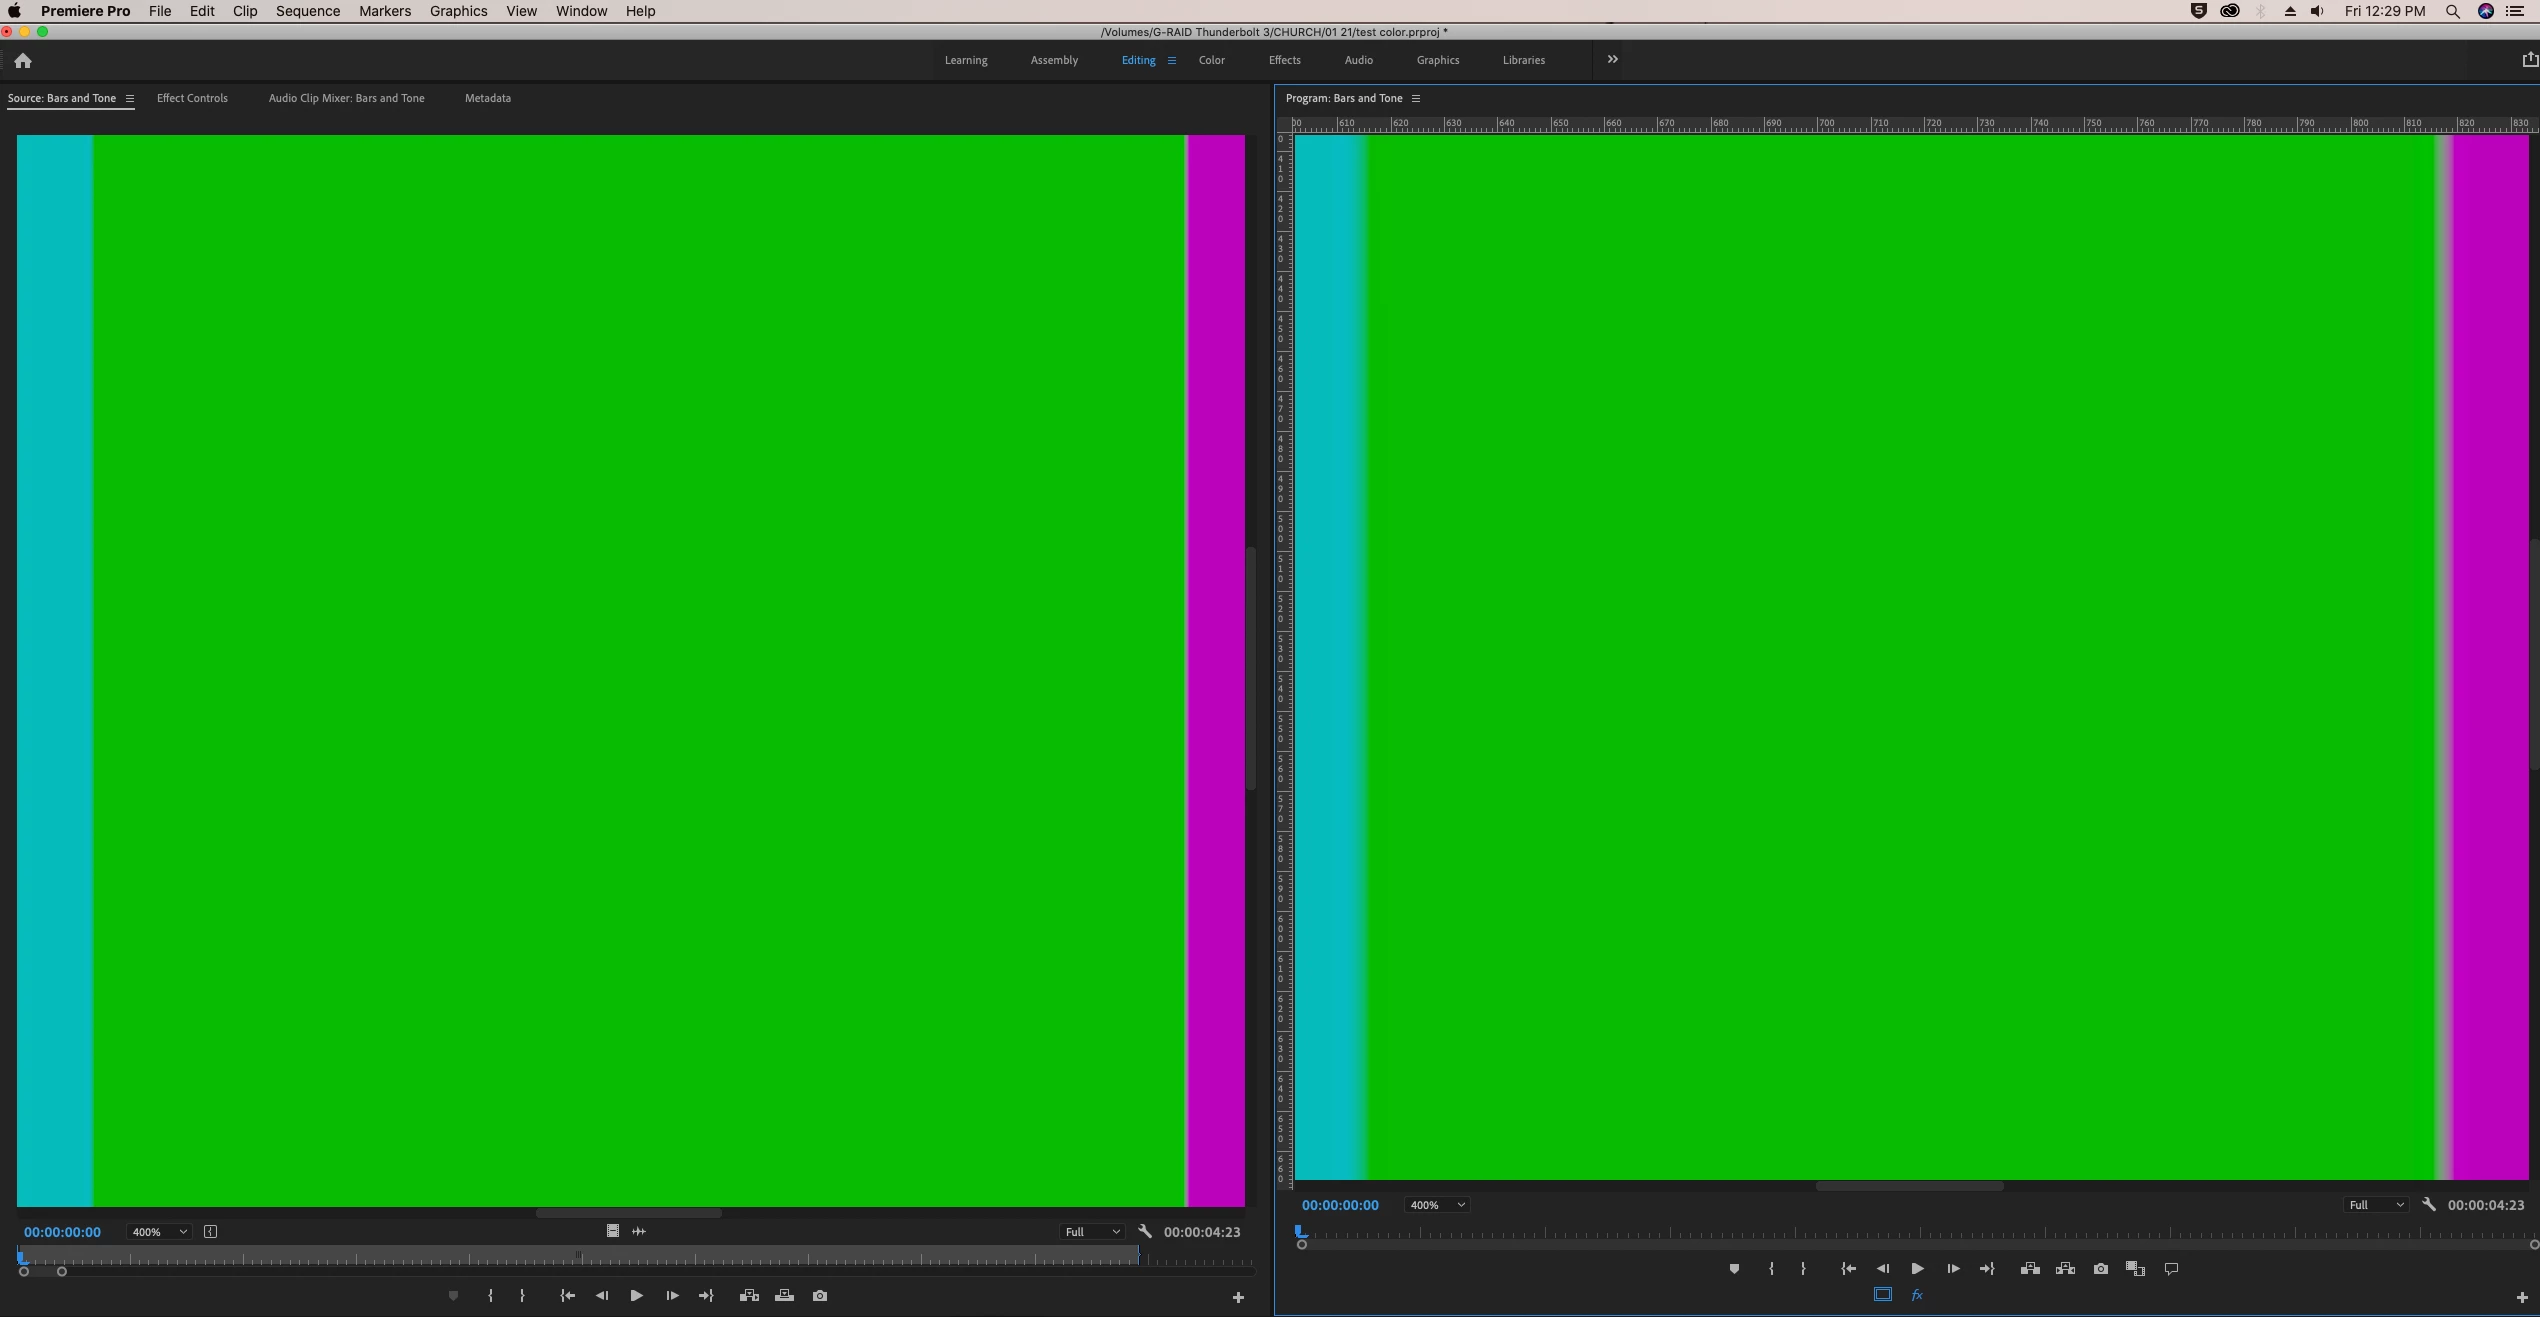Expand workspace overflow double-chevron
Image resolution: width=2540 pixels, height=1317 pixels.
tap(1612, 60)
